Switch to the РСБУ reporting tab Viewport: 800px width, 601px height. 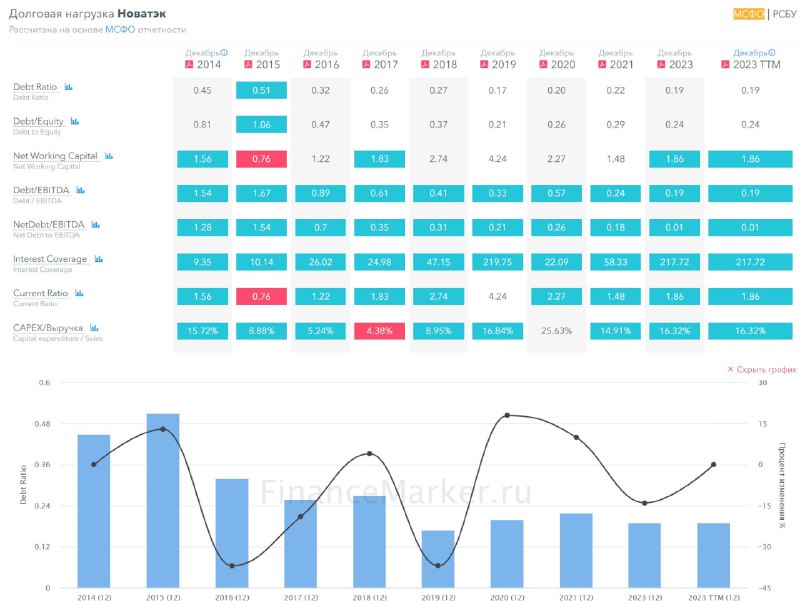coord(784,14)
